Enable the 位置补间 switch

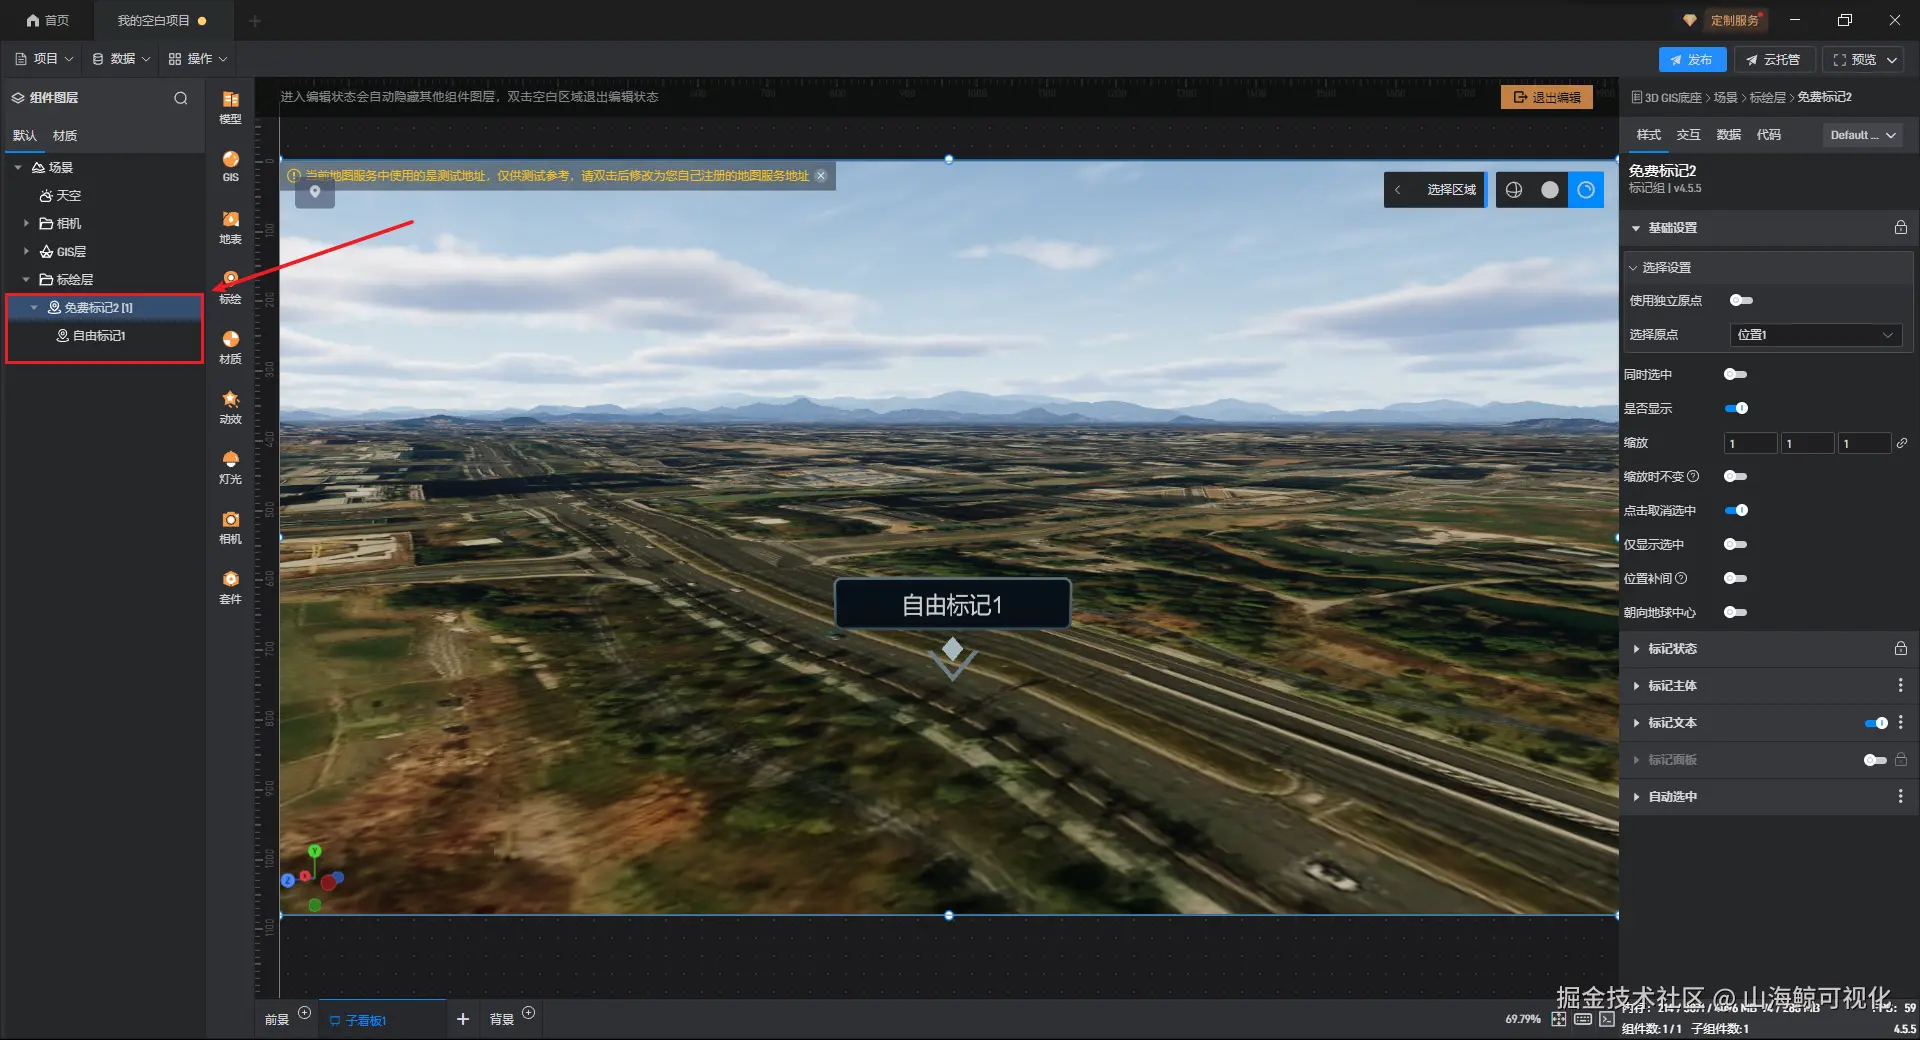click(x=1736, y=579)
